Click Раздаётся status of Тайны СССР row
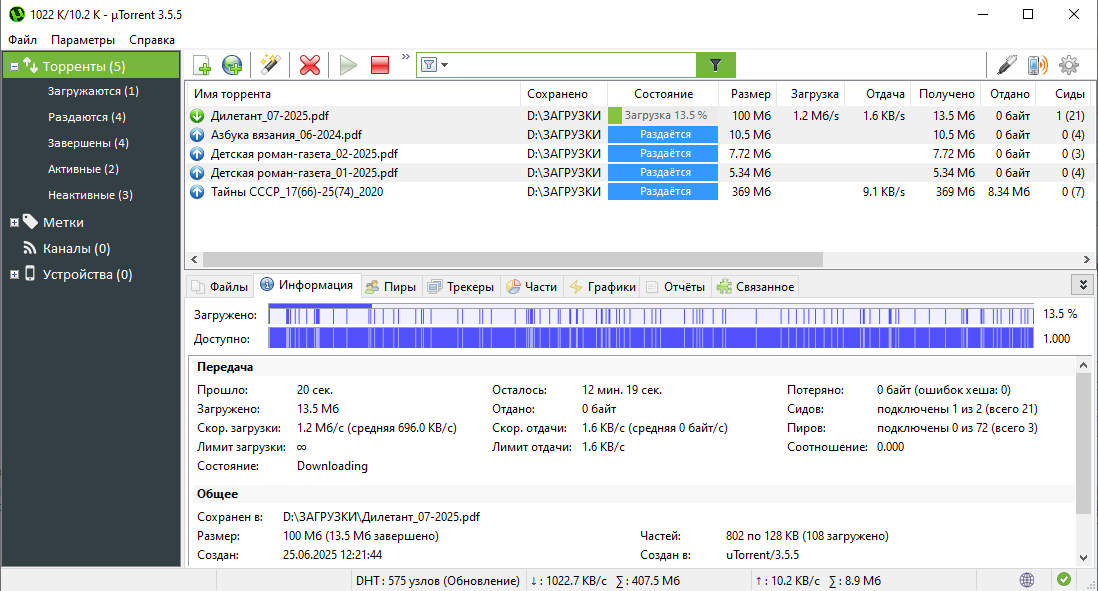Screen dimensions: 1098x591 663,192
